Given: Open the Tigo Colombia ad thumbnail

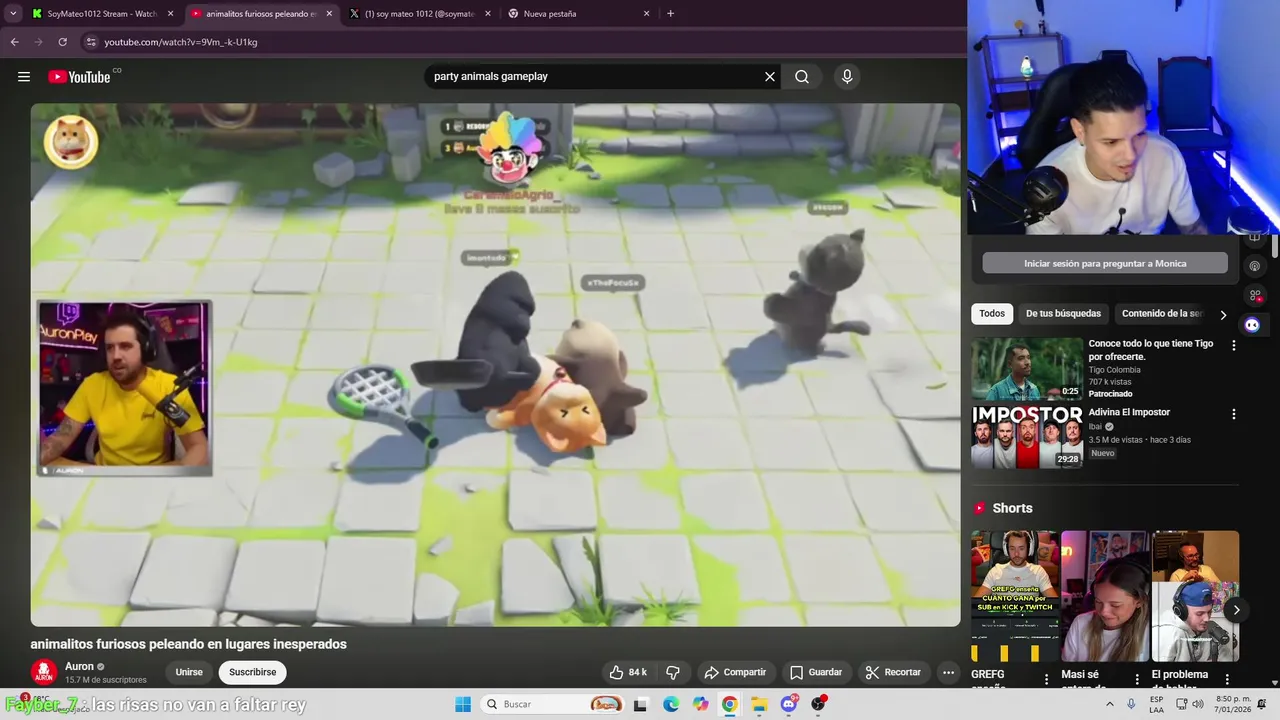Looking at the screenshot, I should (x=1027, y=368).
